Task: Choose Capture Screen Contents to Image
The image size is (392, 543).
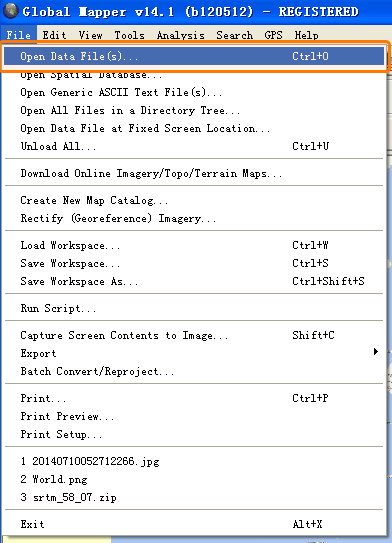Action: (194, 336)
